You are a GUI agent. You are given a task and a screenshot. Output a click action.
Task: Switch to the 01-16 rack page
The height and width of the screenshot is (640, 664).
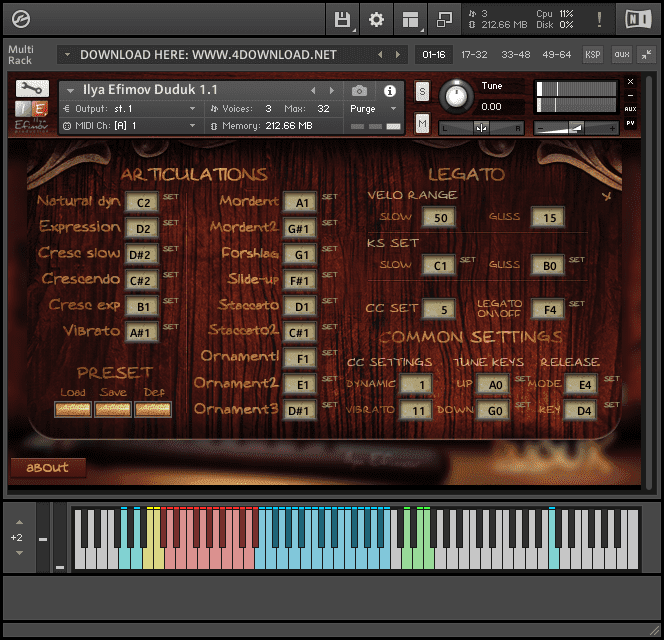[x=434, y=55]
